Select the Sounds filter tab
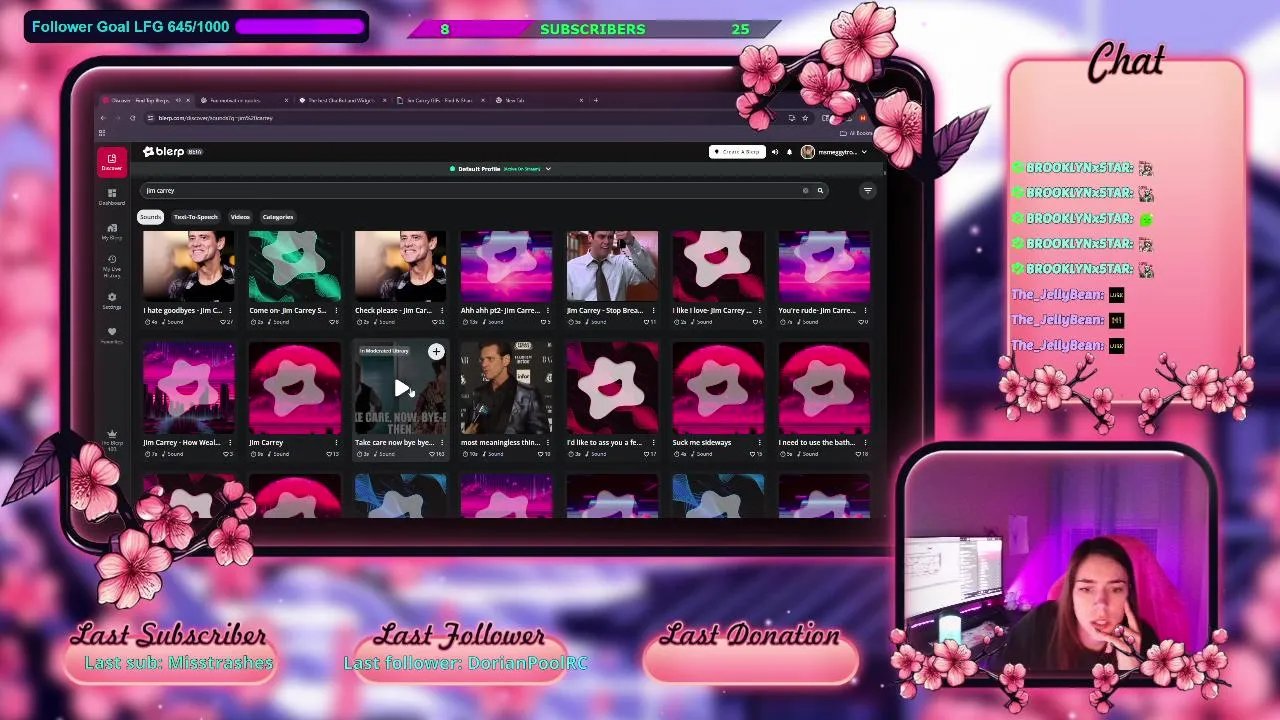Image resolution: width=1280 pixels, height=720 pixels. point(150,217)
